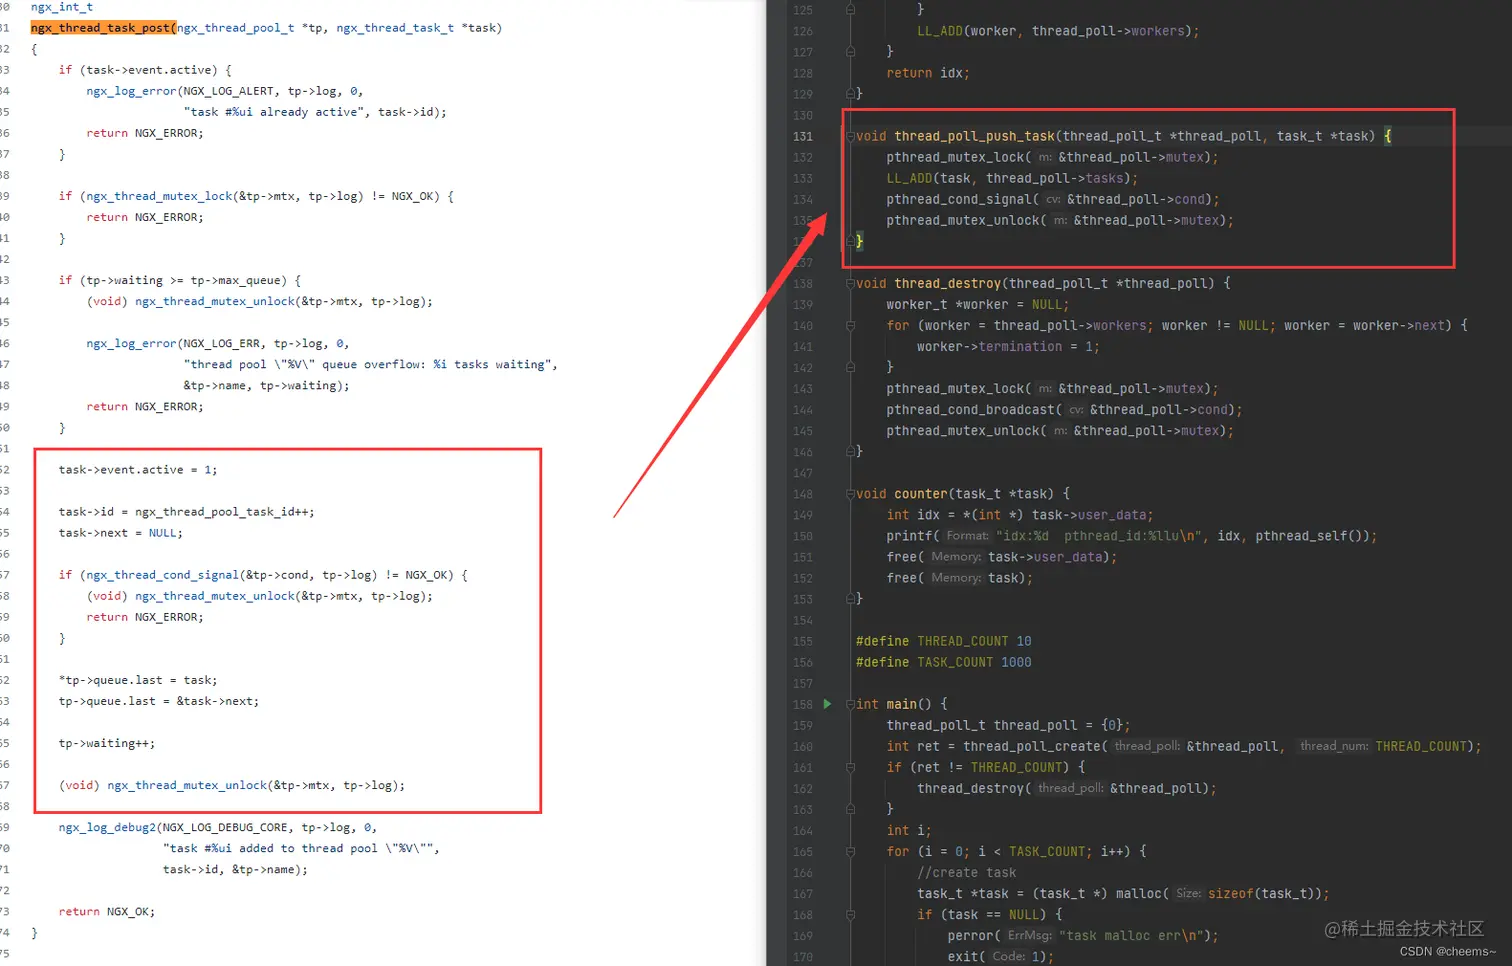
Task: Click the ngx_int_t return type
Action: [62, 7]
